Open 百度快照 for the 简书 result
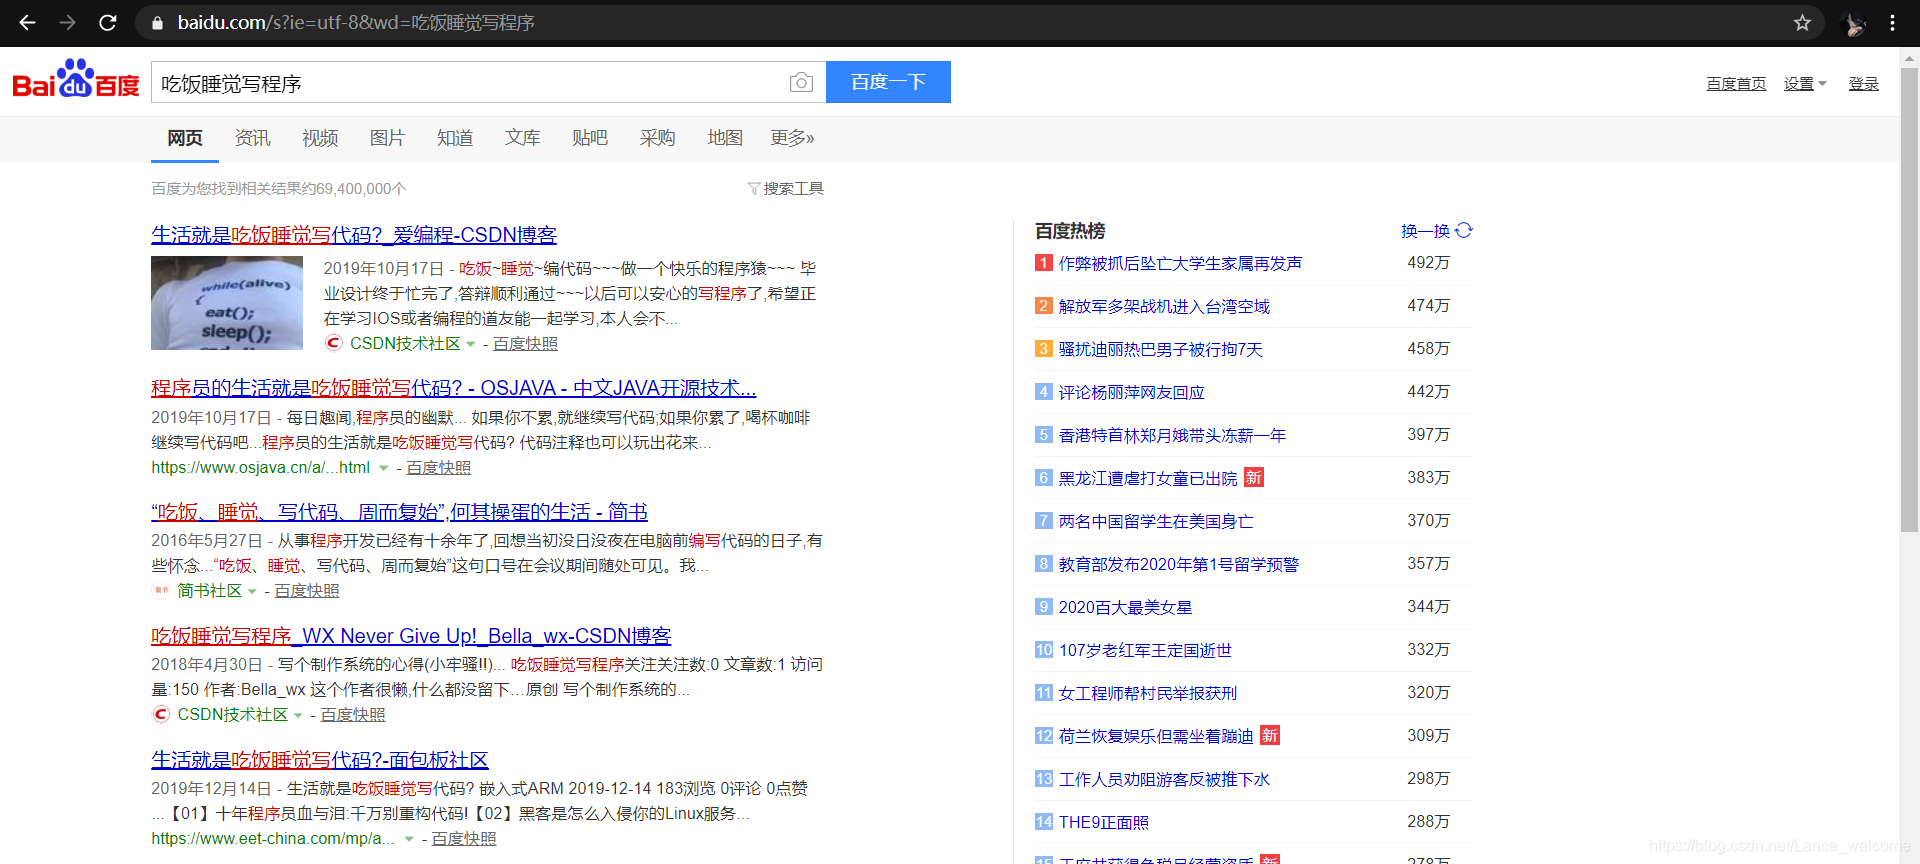1920x864 pixels. pyautogui.click(x=307, y=591)
